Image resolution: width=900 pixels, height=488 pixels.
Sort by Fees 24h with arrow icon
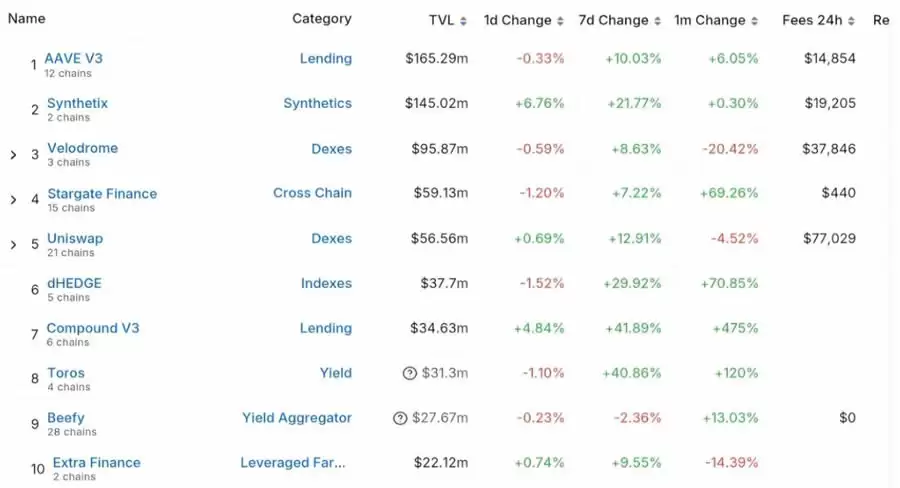[x=852, y=21]
